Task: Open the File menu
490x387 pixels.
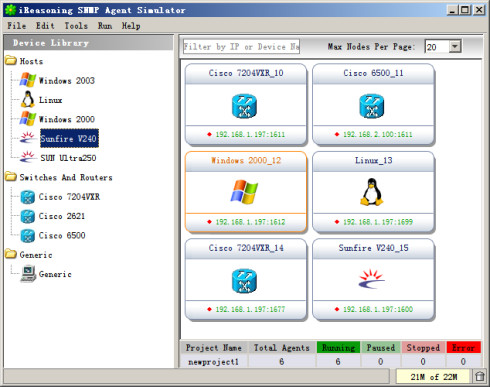Action: coord(17,26)
